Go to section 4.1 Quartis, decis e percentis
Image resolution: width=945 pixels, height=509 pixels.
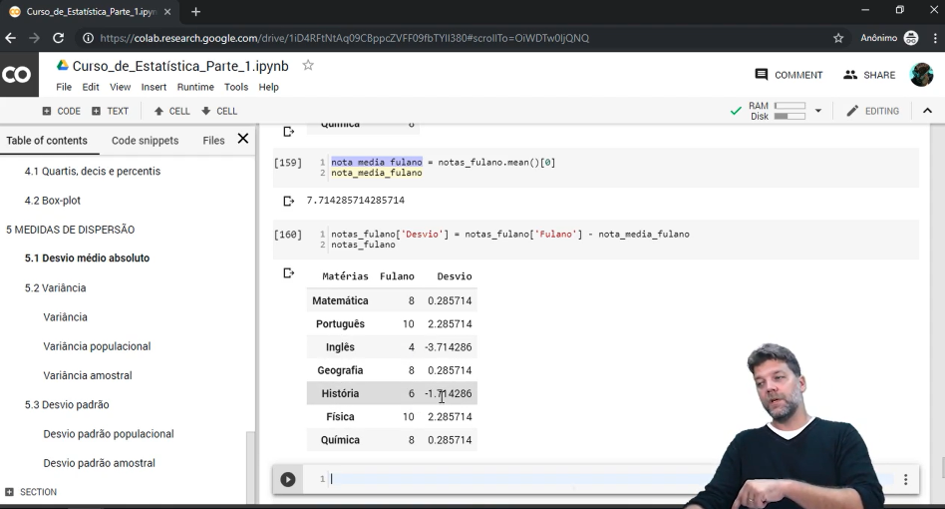(92, 171)
